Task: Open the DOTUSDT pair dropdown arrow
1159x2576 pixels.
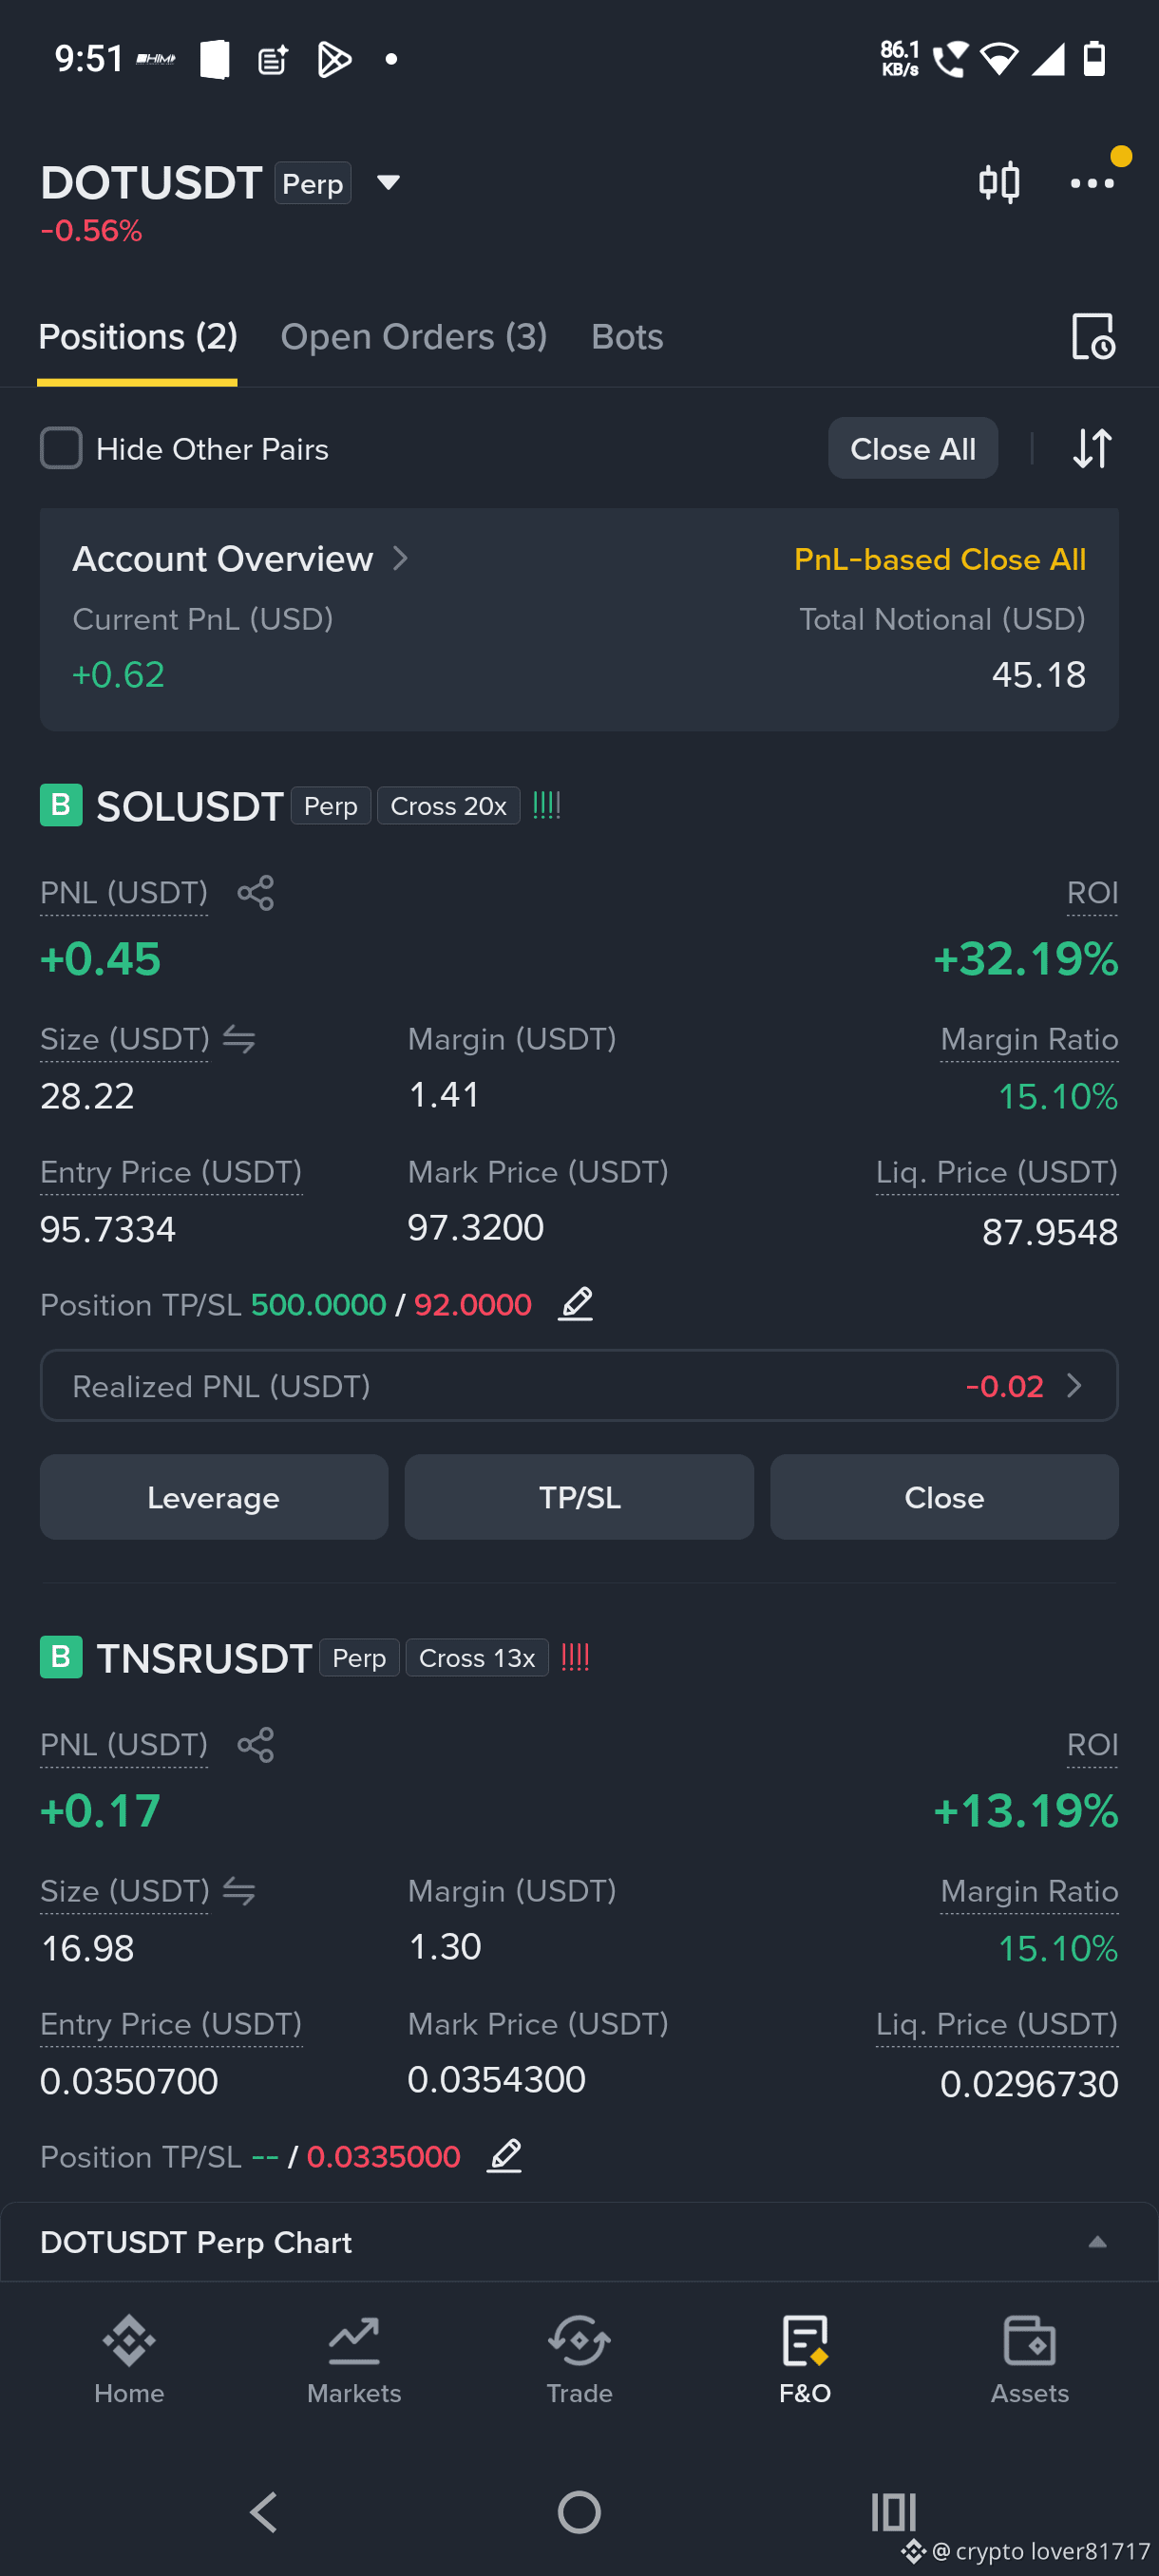Action: pos(388,183)
